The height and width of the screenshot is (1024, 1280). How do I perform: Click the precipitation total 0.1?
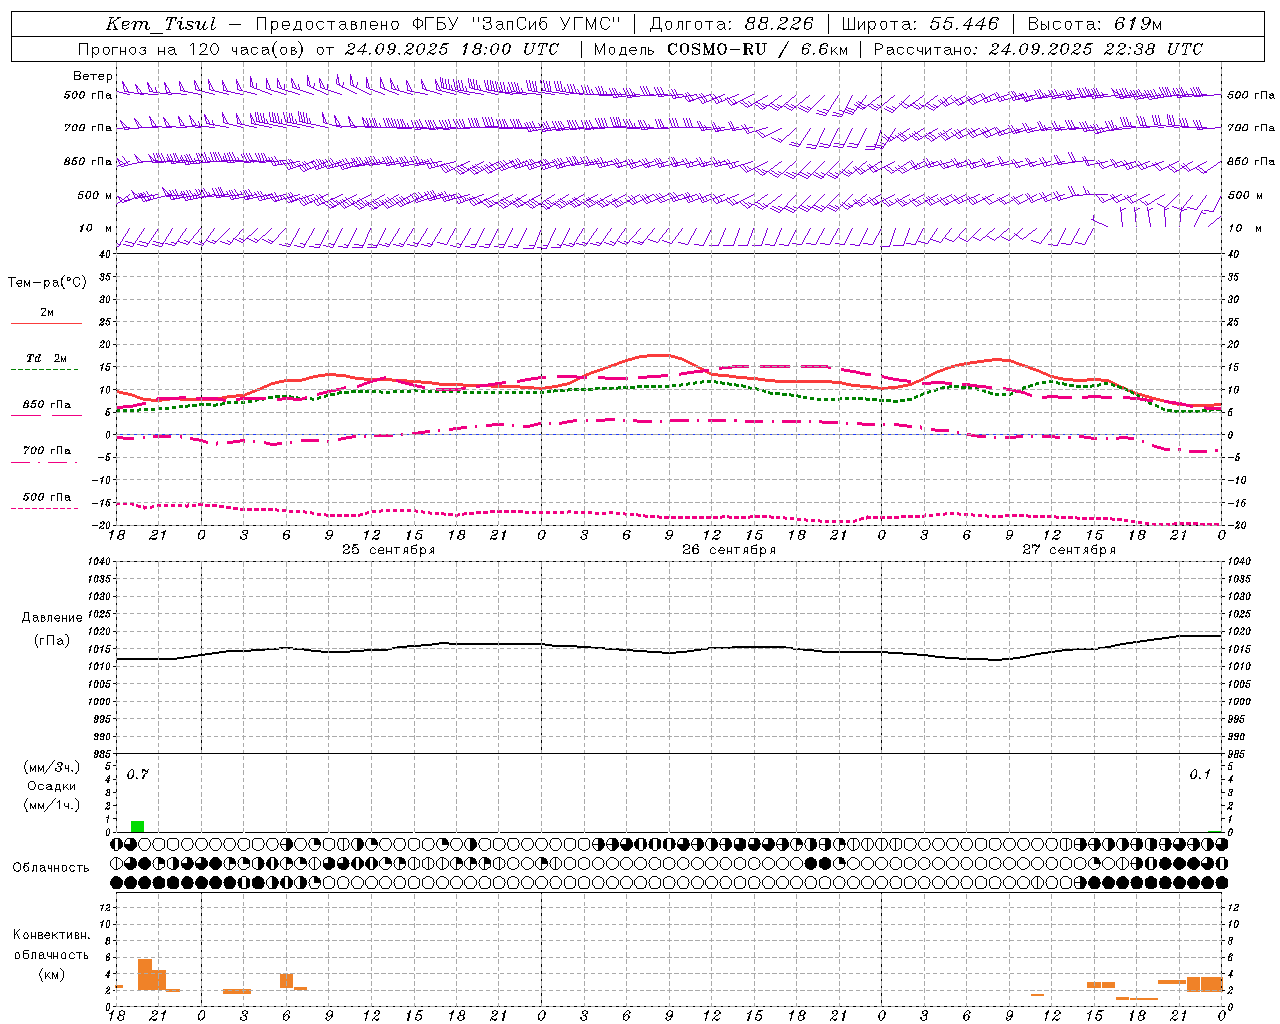[1200, 775]
